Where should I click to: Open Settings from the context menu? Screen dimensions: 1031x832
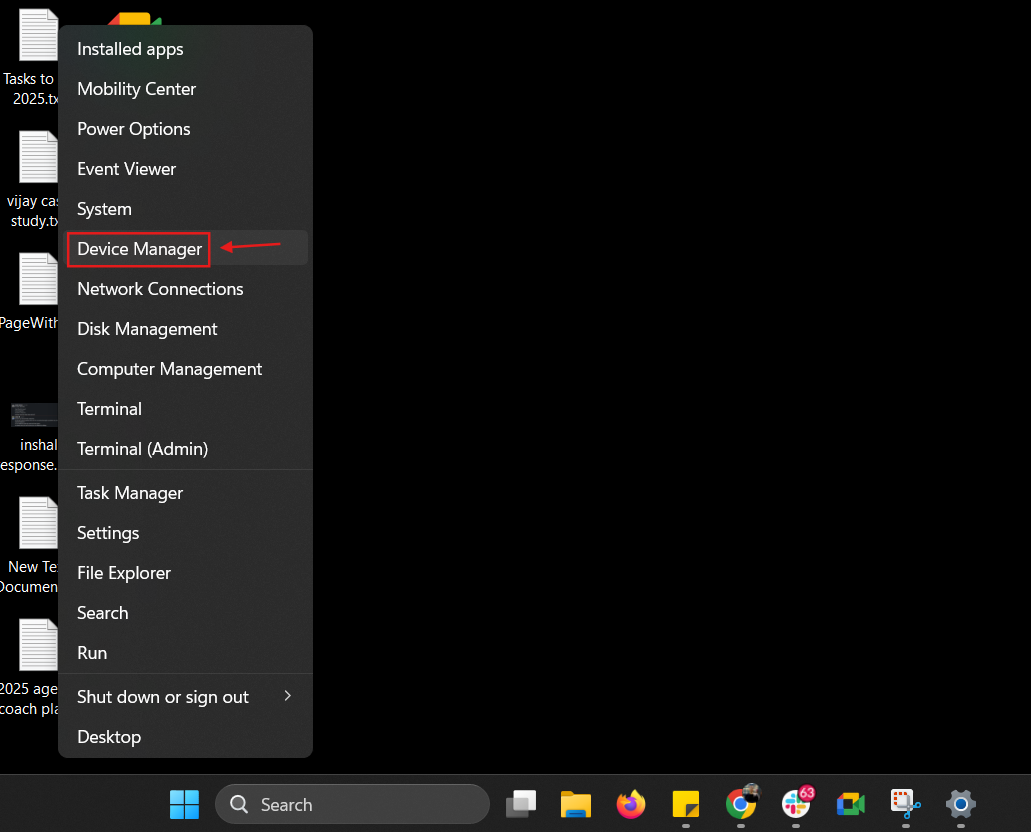coord(185,533)
